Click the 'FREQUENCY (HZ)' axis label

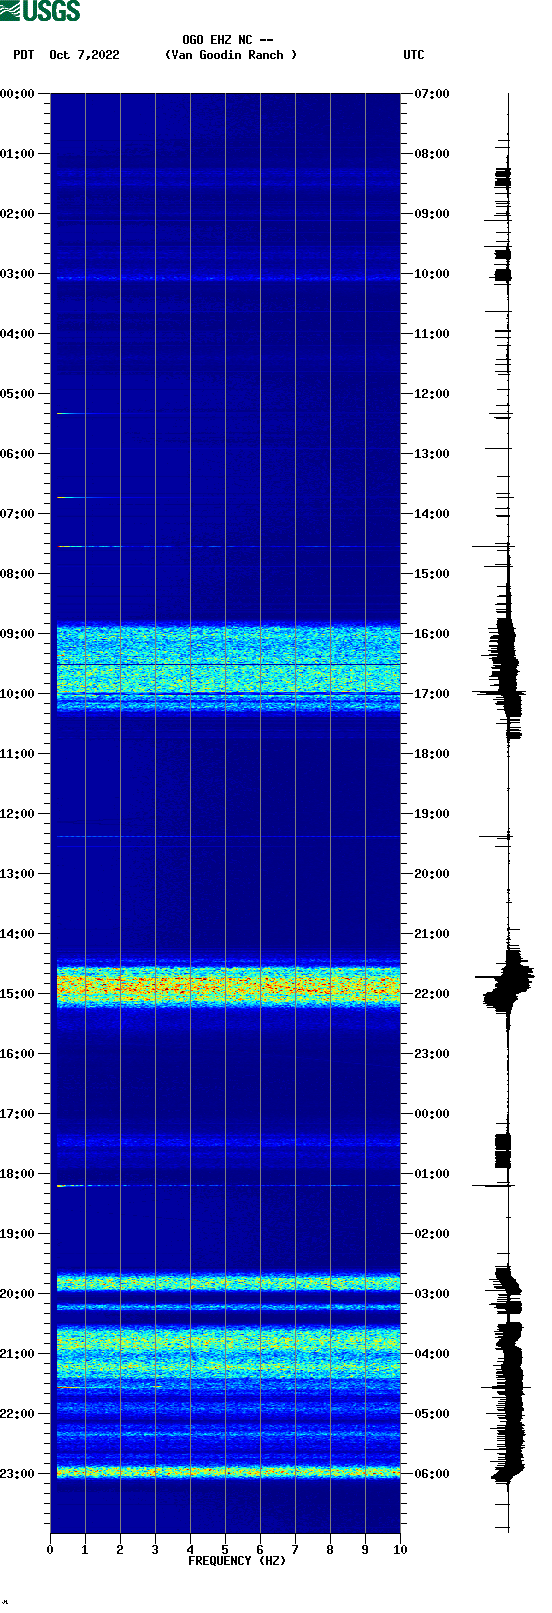(x=237, y=1561)
